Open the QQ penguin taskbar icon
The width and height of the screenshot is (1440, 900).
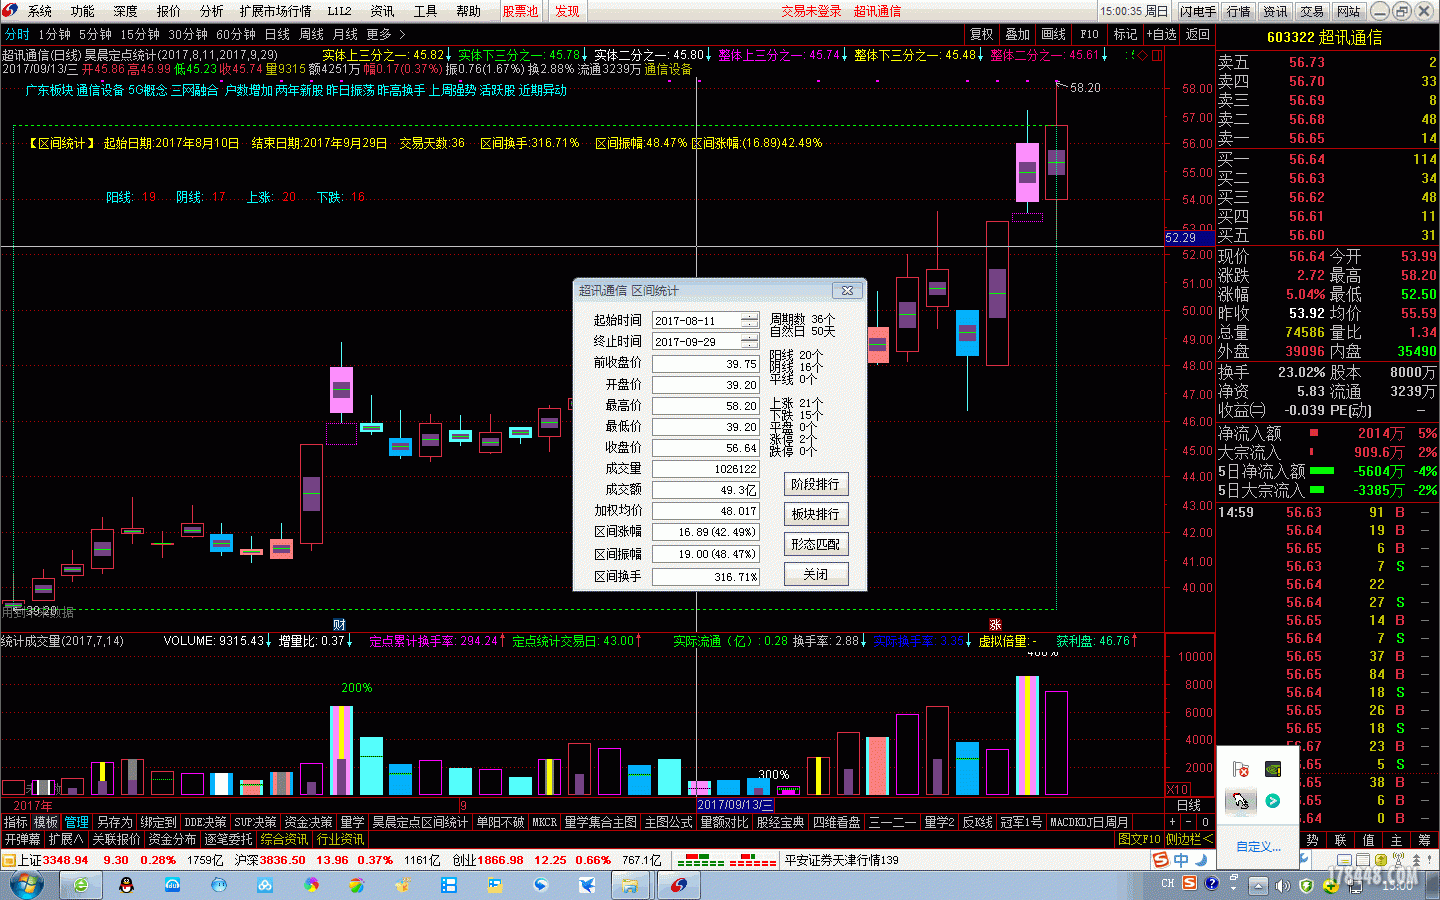tap(126, 885)
